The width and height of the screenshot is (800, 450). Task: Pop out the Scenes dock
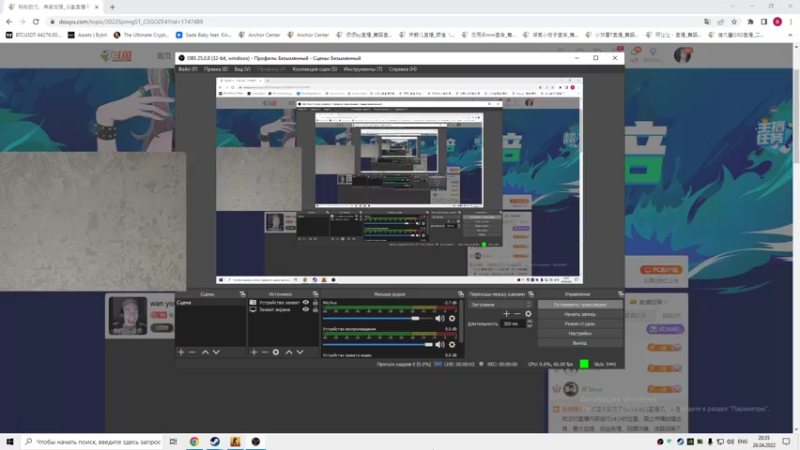coord(242,294)
